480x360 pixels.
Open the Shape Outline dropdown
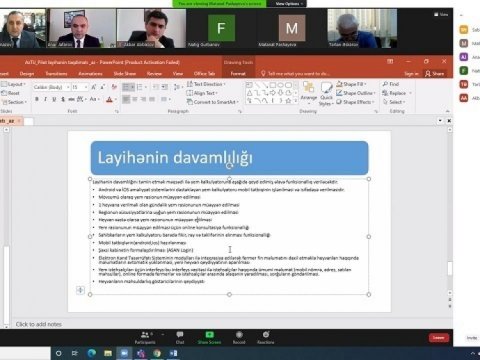(x=356, y=93)
